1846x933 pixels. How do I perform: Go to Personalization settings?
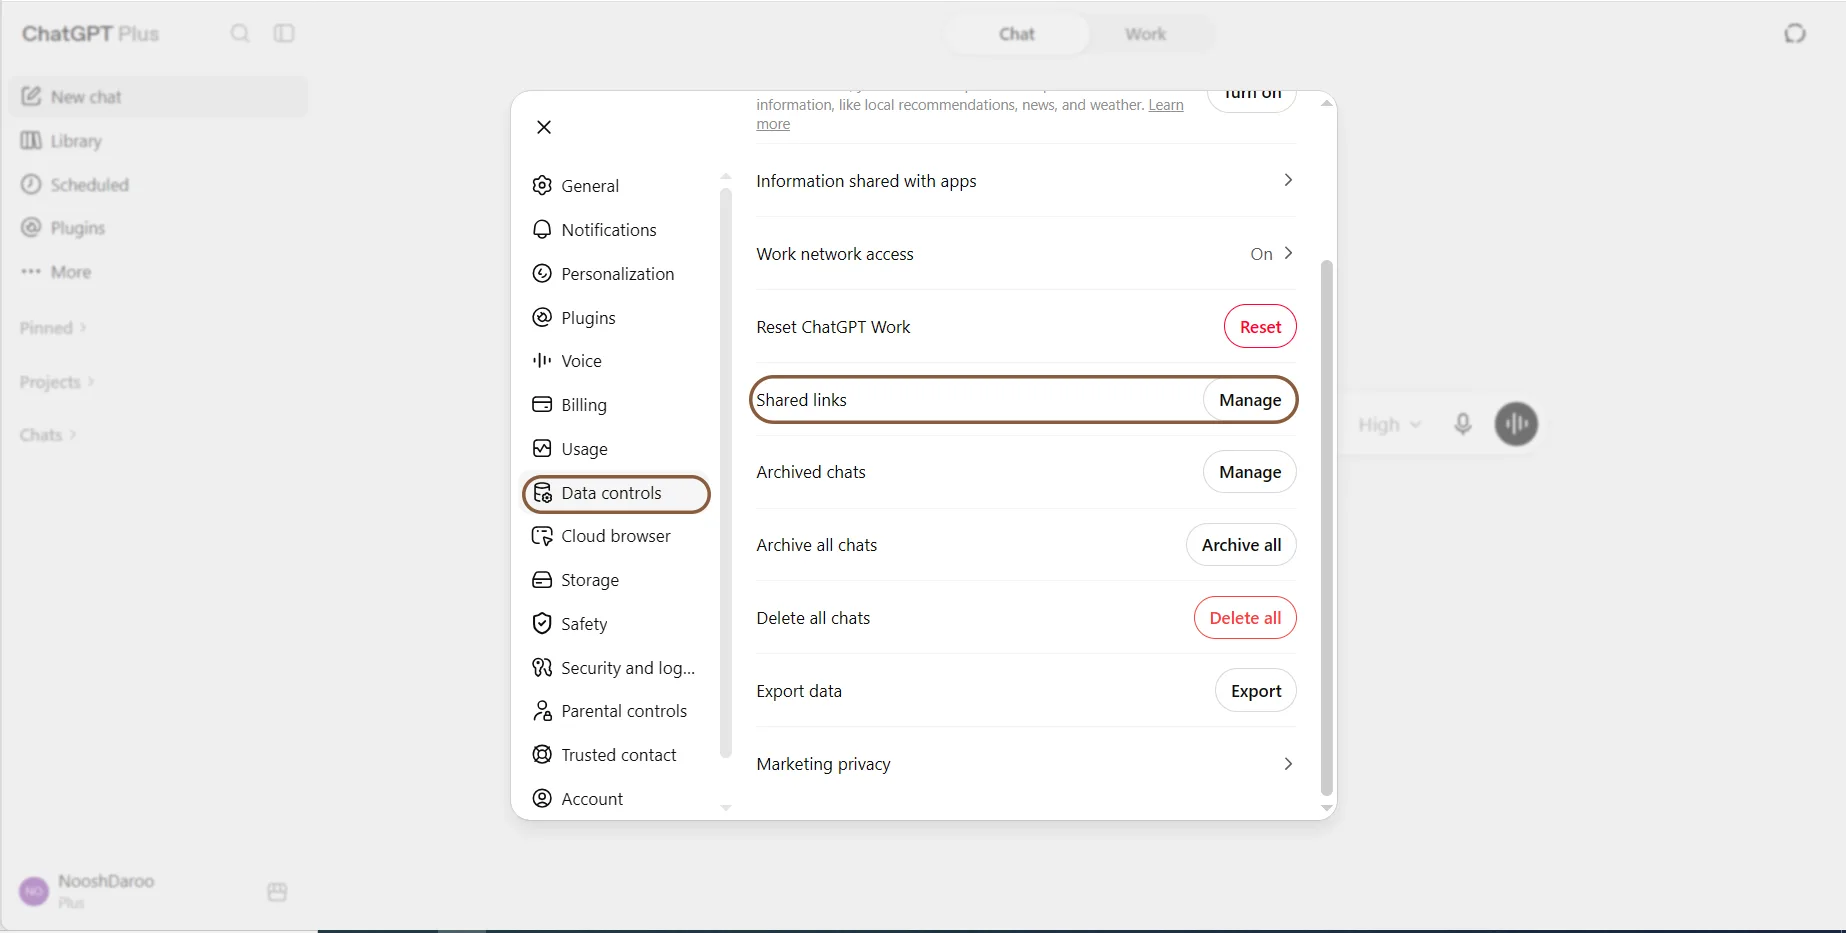[x=616, y=274]
